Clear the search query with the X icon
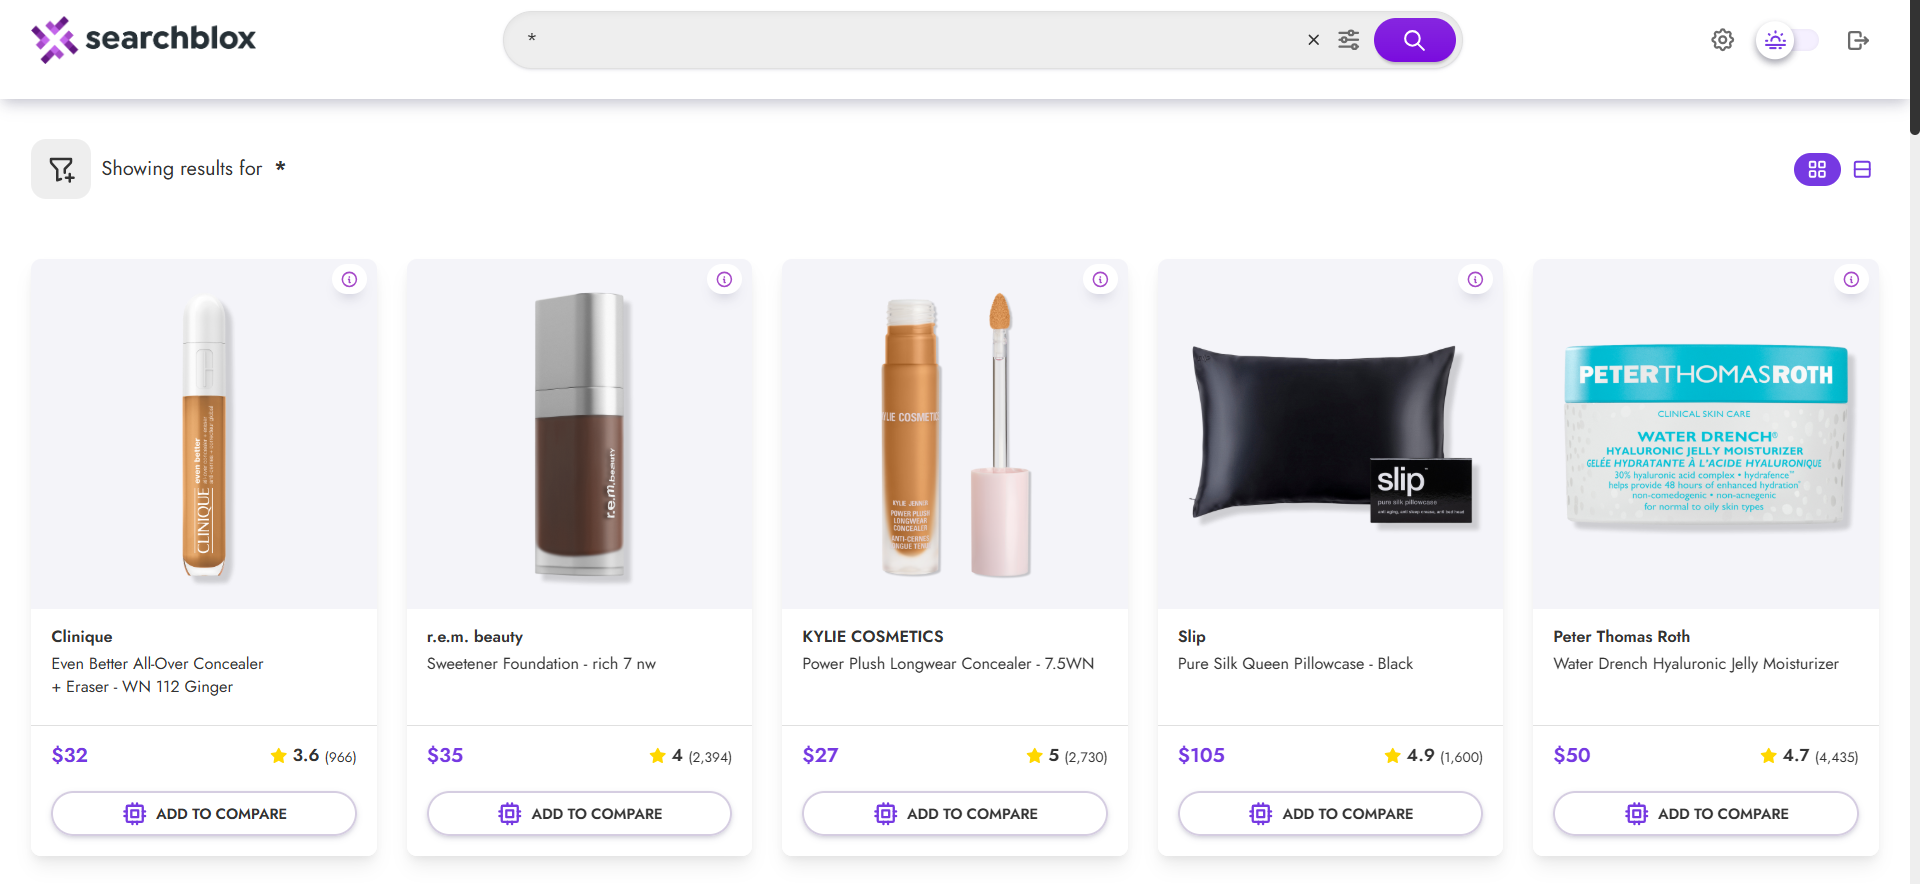 pyautogui.click(x=1313, y=40)
